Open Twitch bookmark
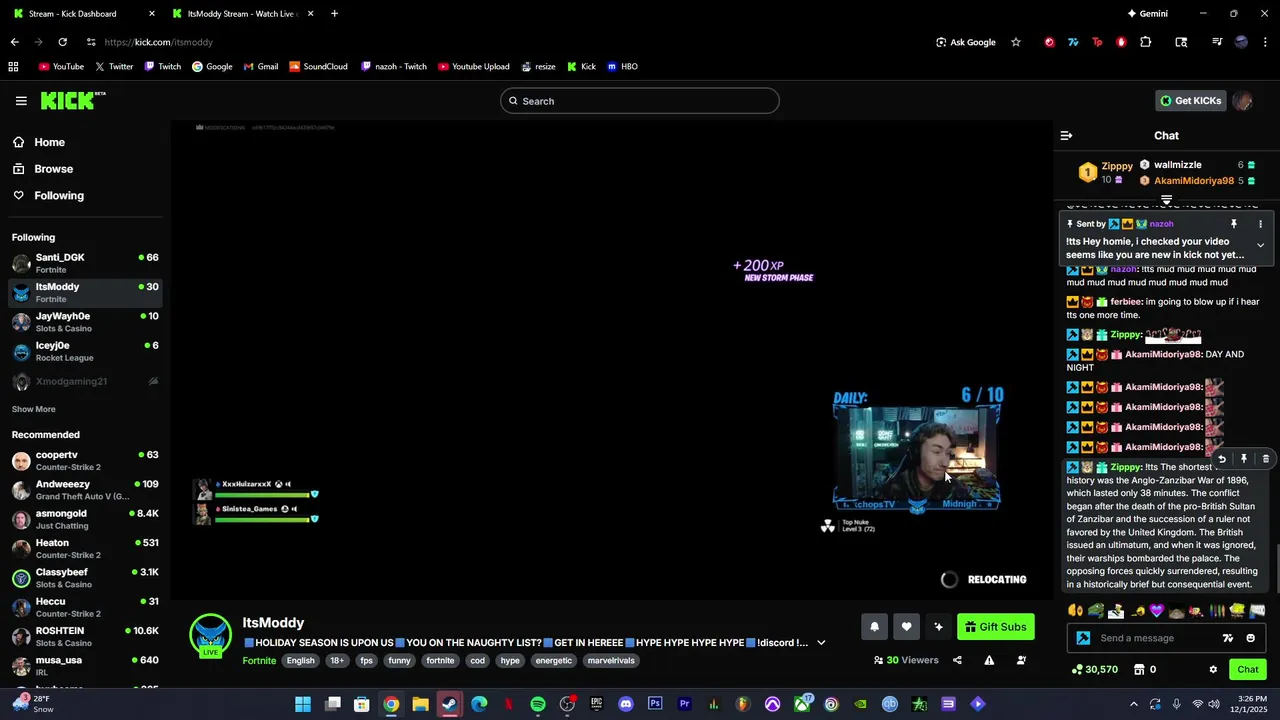This screenshot has height=720, width=1280. click(163, 67)
